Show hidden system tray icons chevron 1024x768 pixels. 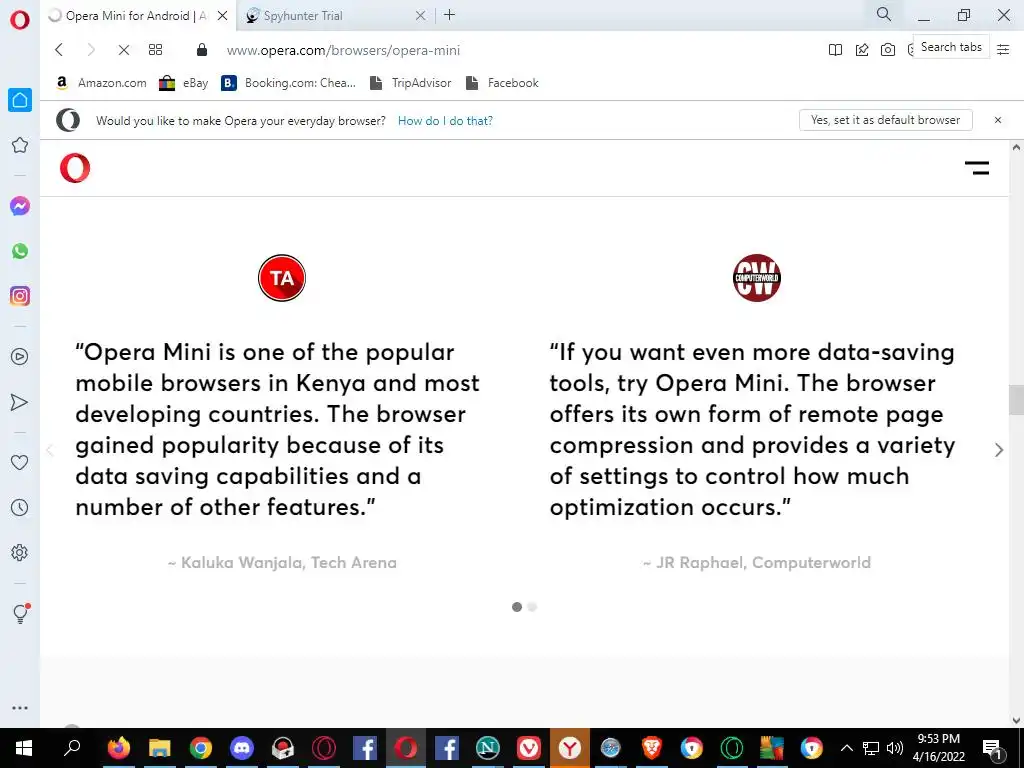tap(846, 748)
